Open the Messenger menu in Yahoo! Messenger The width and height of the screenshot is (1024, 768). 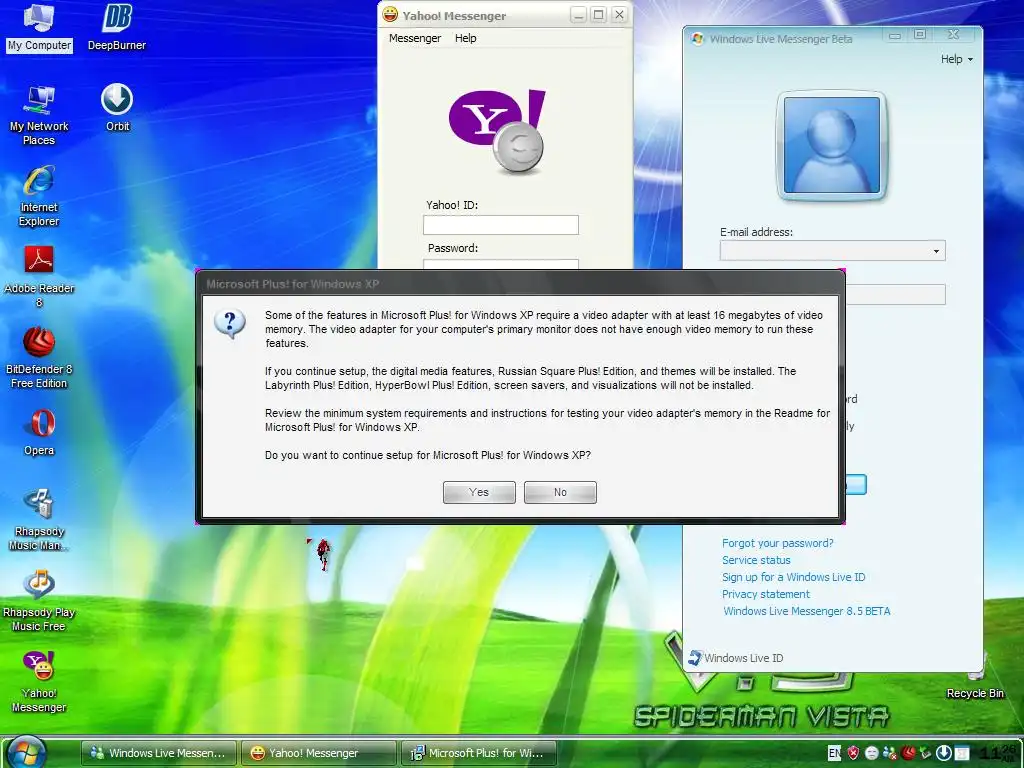click(x=415, y=38)
